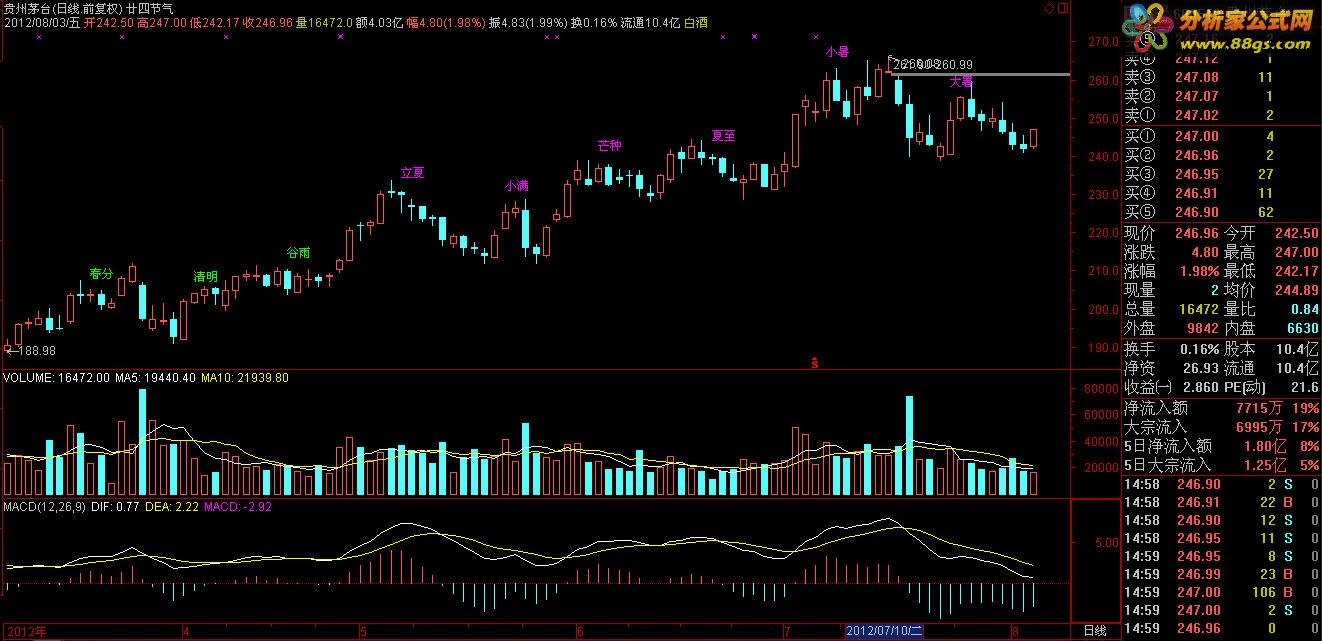Click the 小满 solar term label
Image resolution: width=1322 pixels, height=641 pixels.
point(516,185)
